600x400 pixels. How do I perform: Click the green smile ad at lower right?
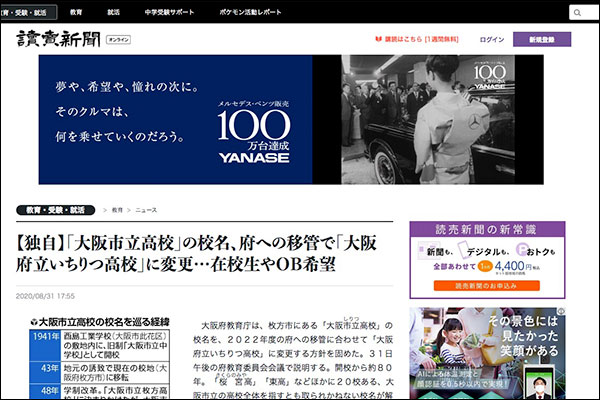pos(486,353)
